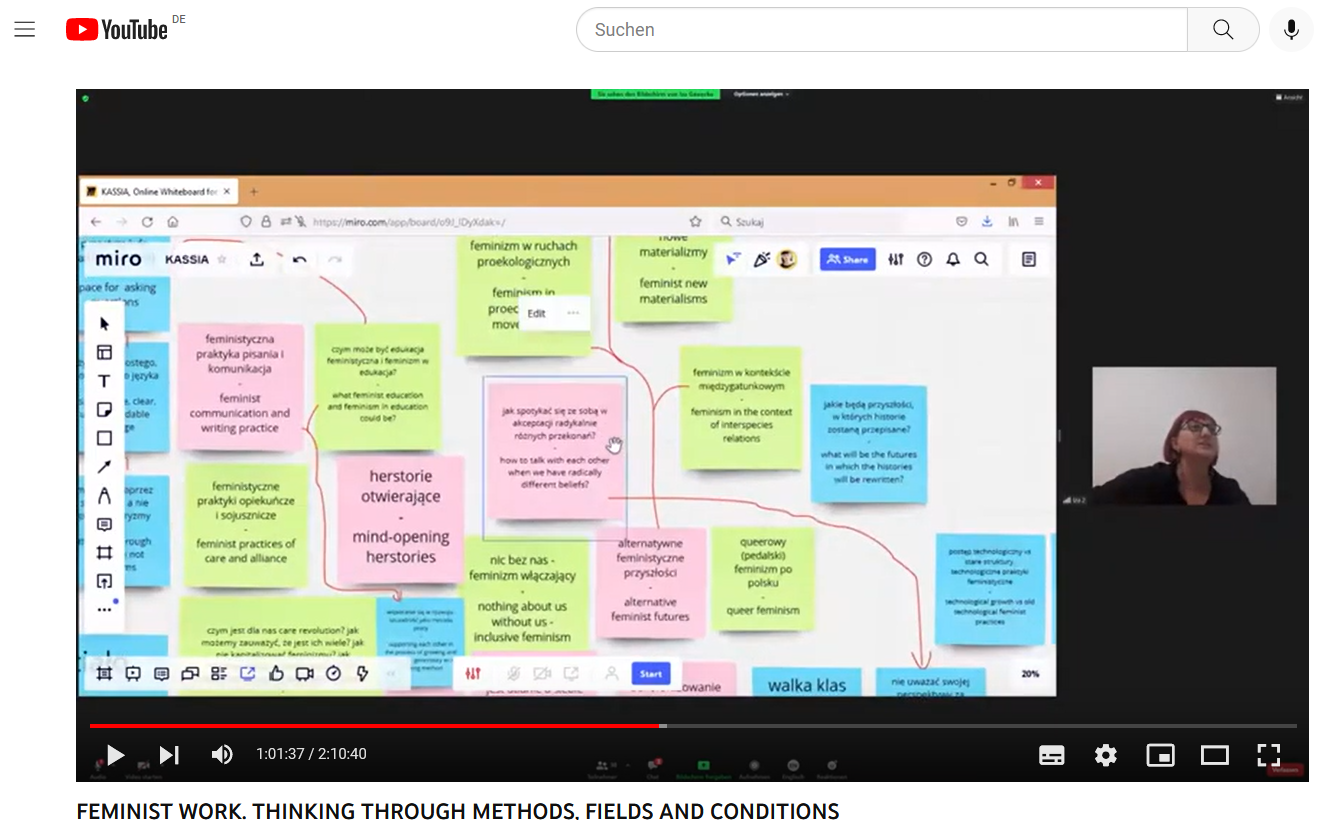This screenshot has width=1327, height=820.
Task: Click the KASSIA browser tab
Action: click(x=156, y=191)
